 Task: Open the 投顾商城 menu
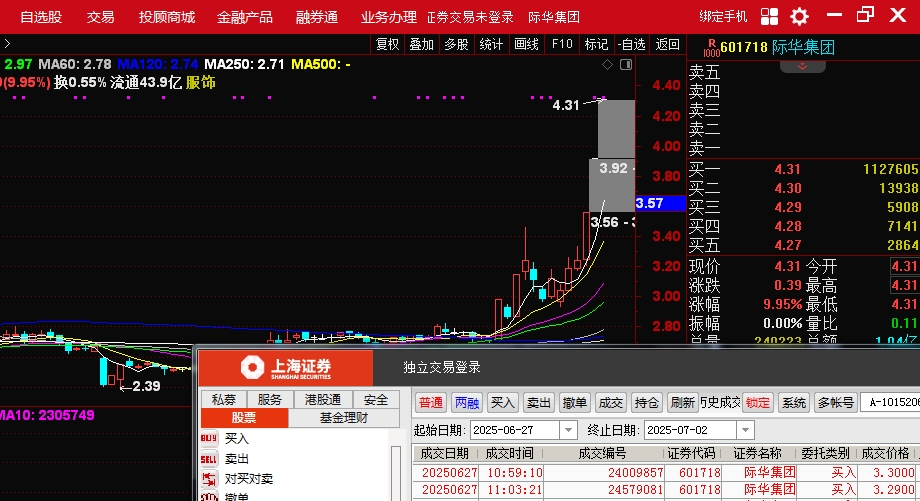click(x=167, y=17)
